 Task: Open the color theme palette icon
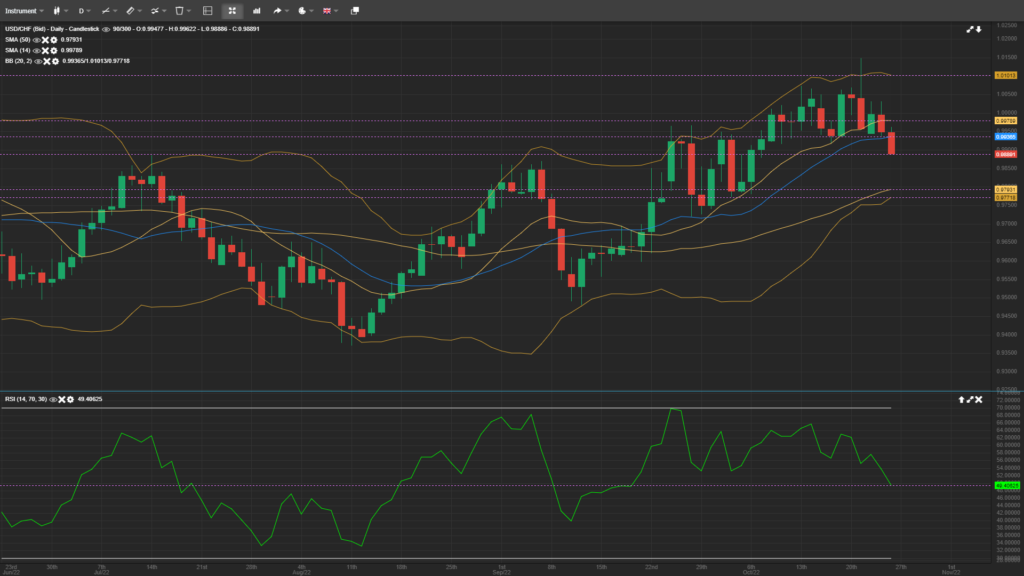tap(302, 11)
